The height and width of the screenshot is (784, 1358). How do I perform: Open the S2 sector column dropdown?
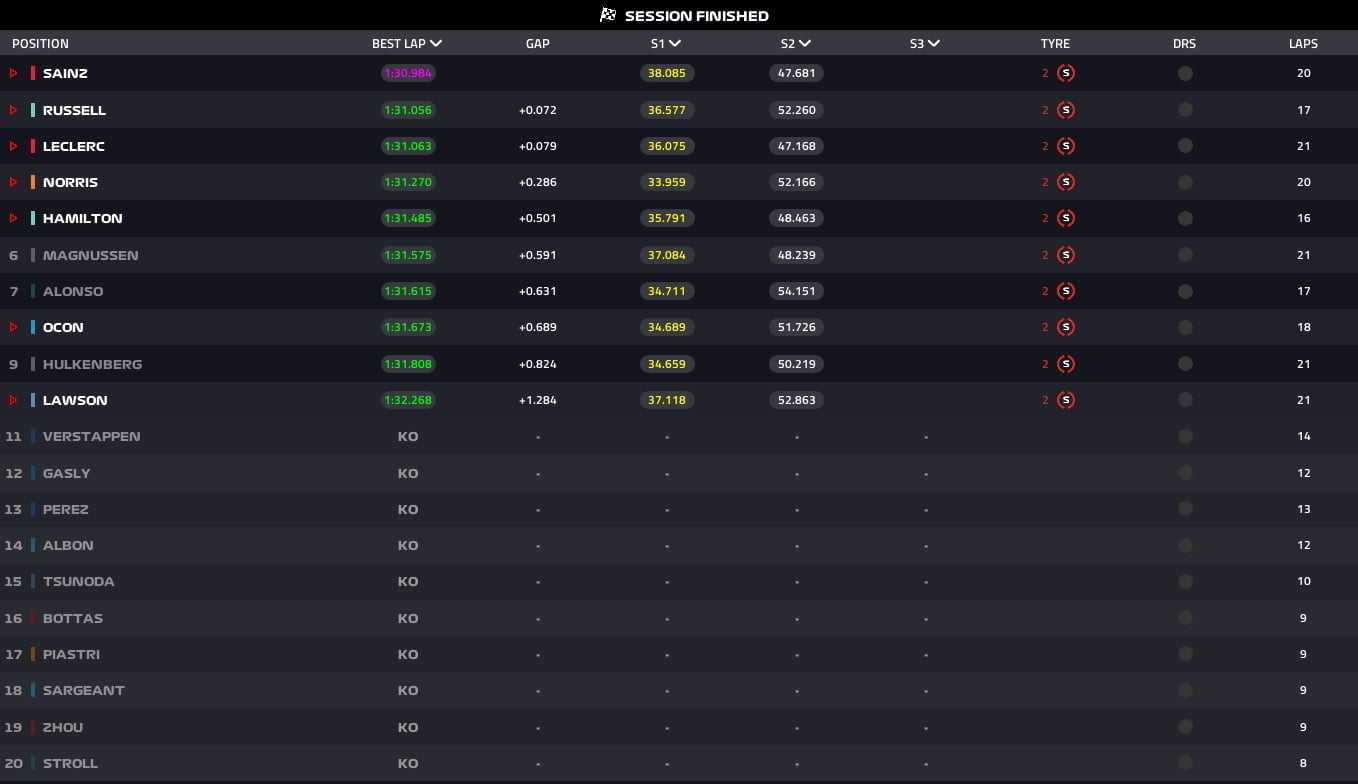tap(805, 44)
